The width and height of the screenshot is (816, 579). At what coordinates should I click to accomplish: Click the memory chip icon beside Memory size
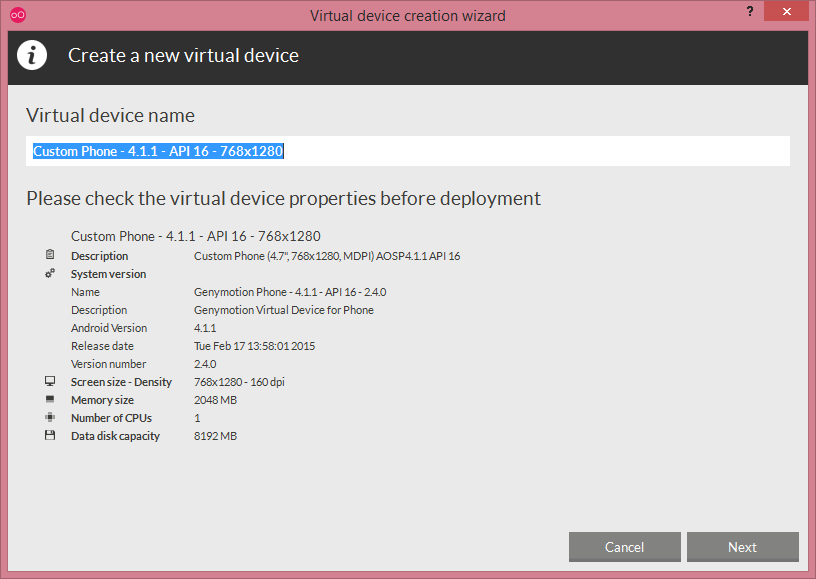[x=50, y=399]
